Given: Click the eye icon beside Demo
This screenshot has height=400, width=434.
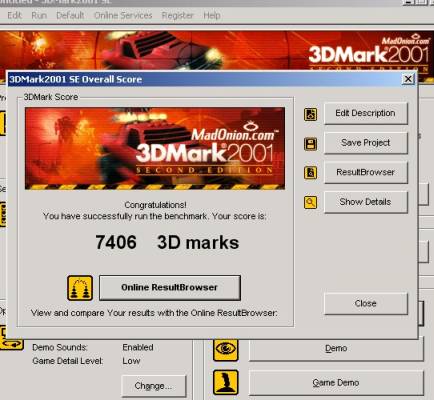Looking at the screenshot, I should click(x=226, y=349).
